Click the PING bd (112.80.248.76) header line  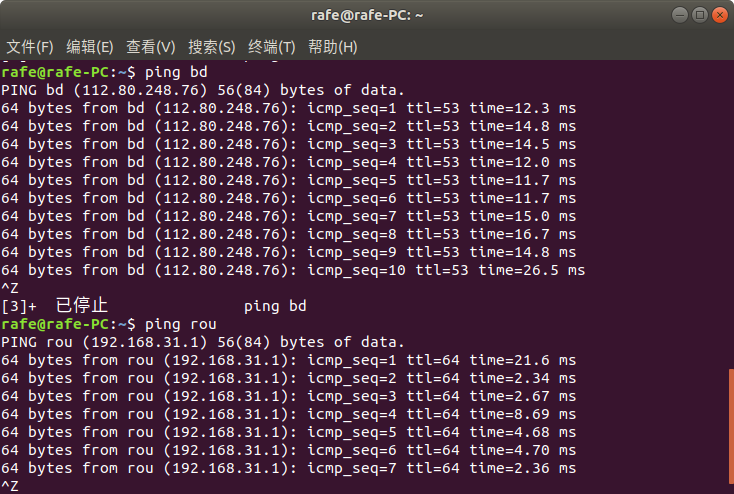200,90
